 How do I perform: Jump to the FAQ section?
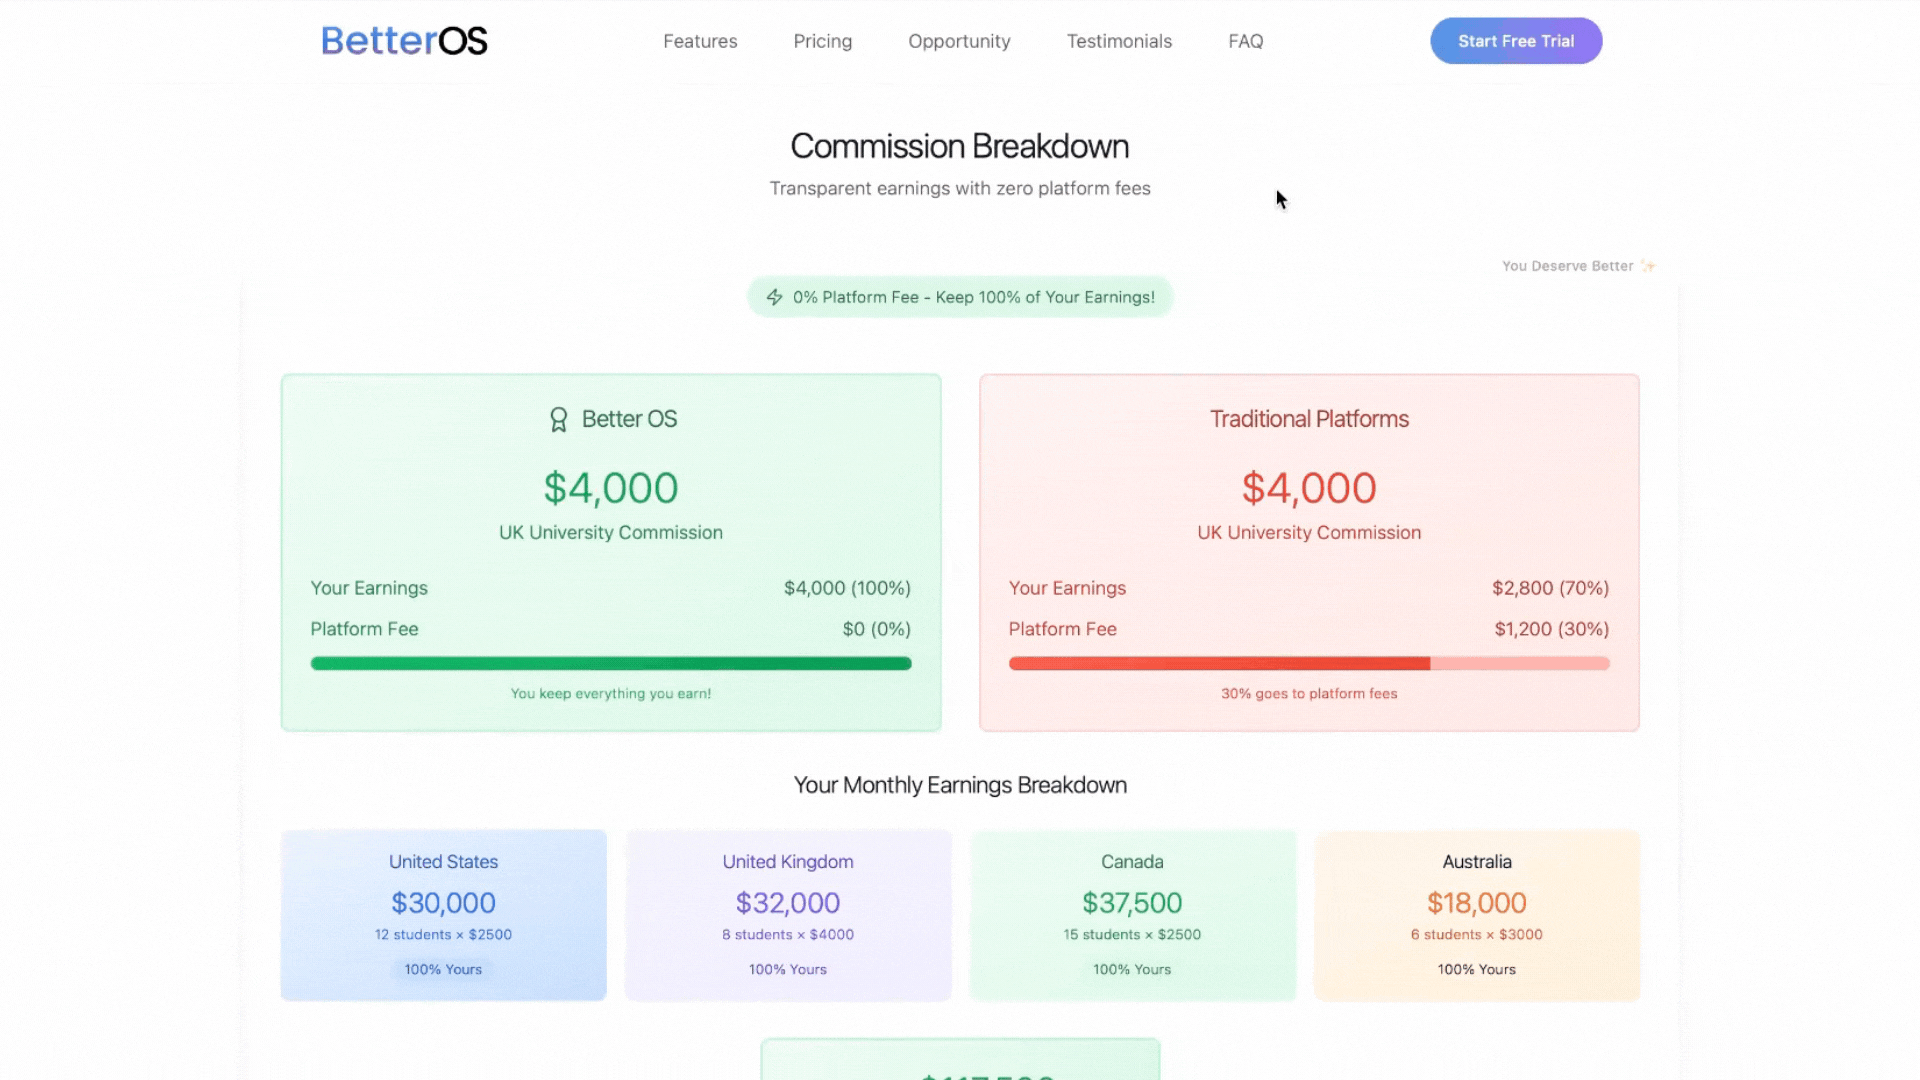coord(1245,41)
